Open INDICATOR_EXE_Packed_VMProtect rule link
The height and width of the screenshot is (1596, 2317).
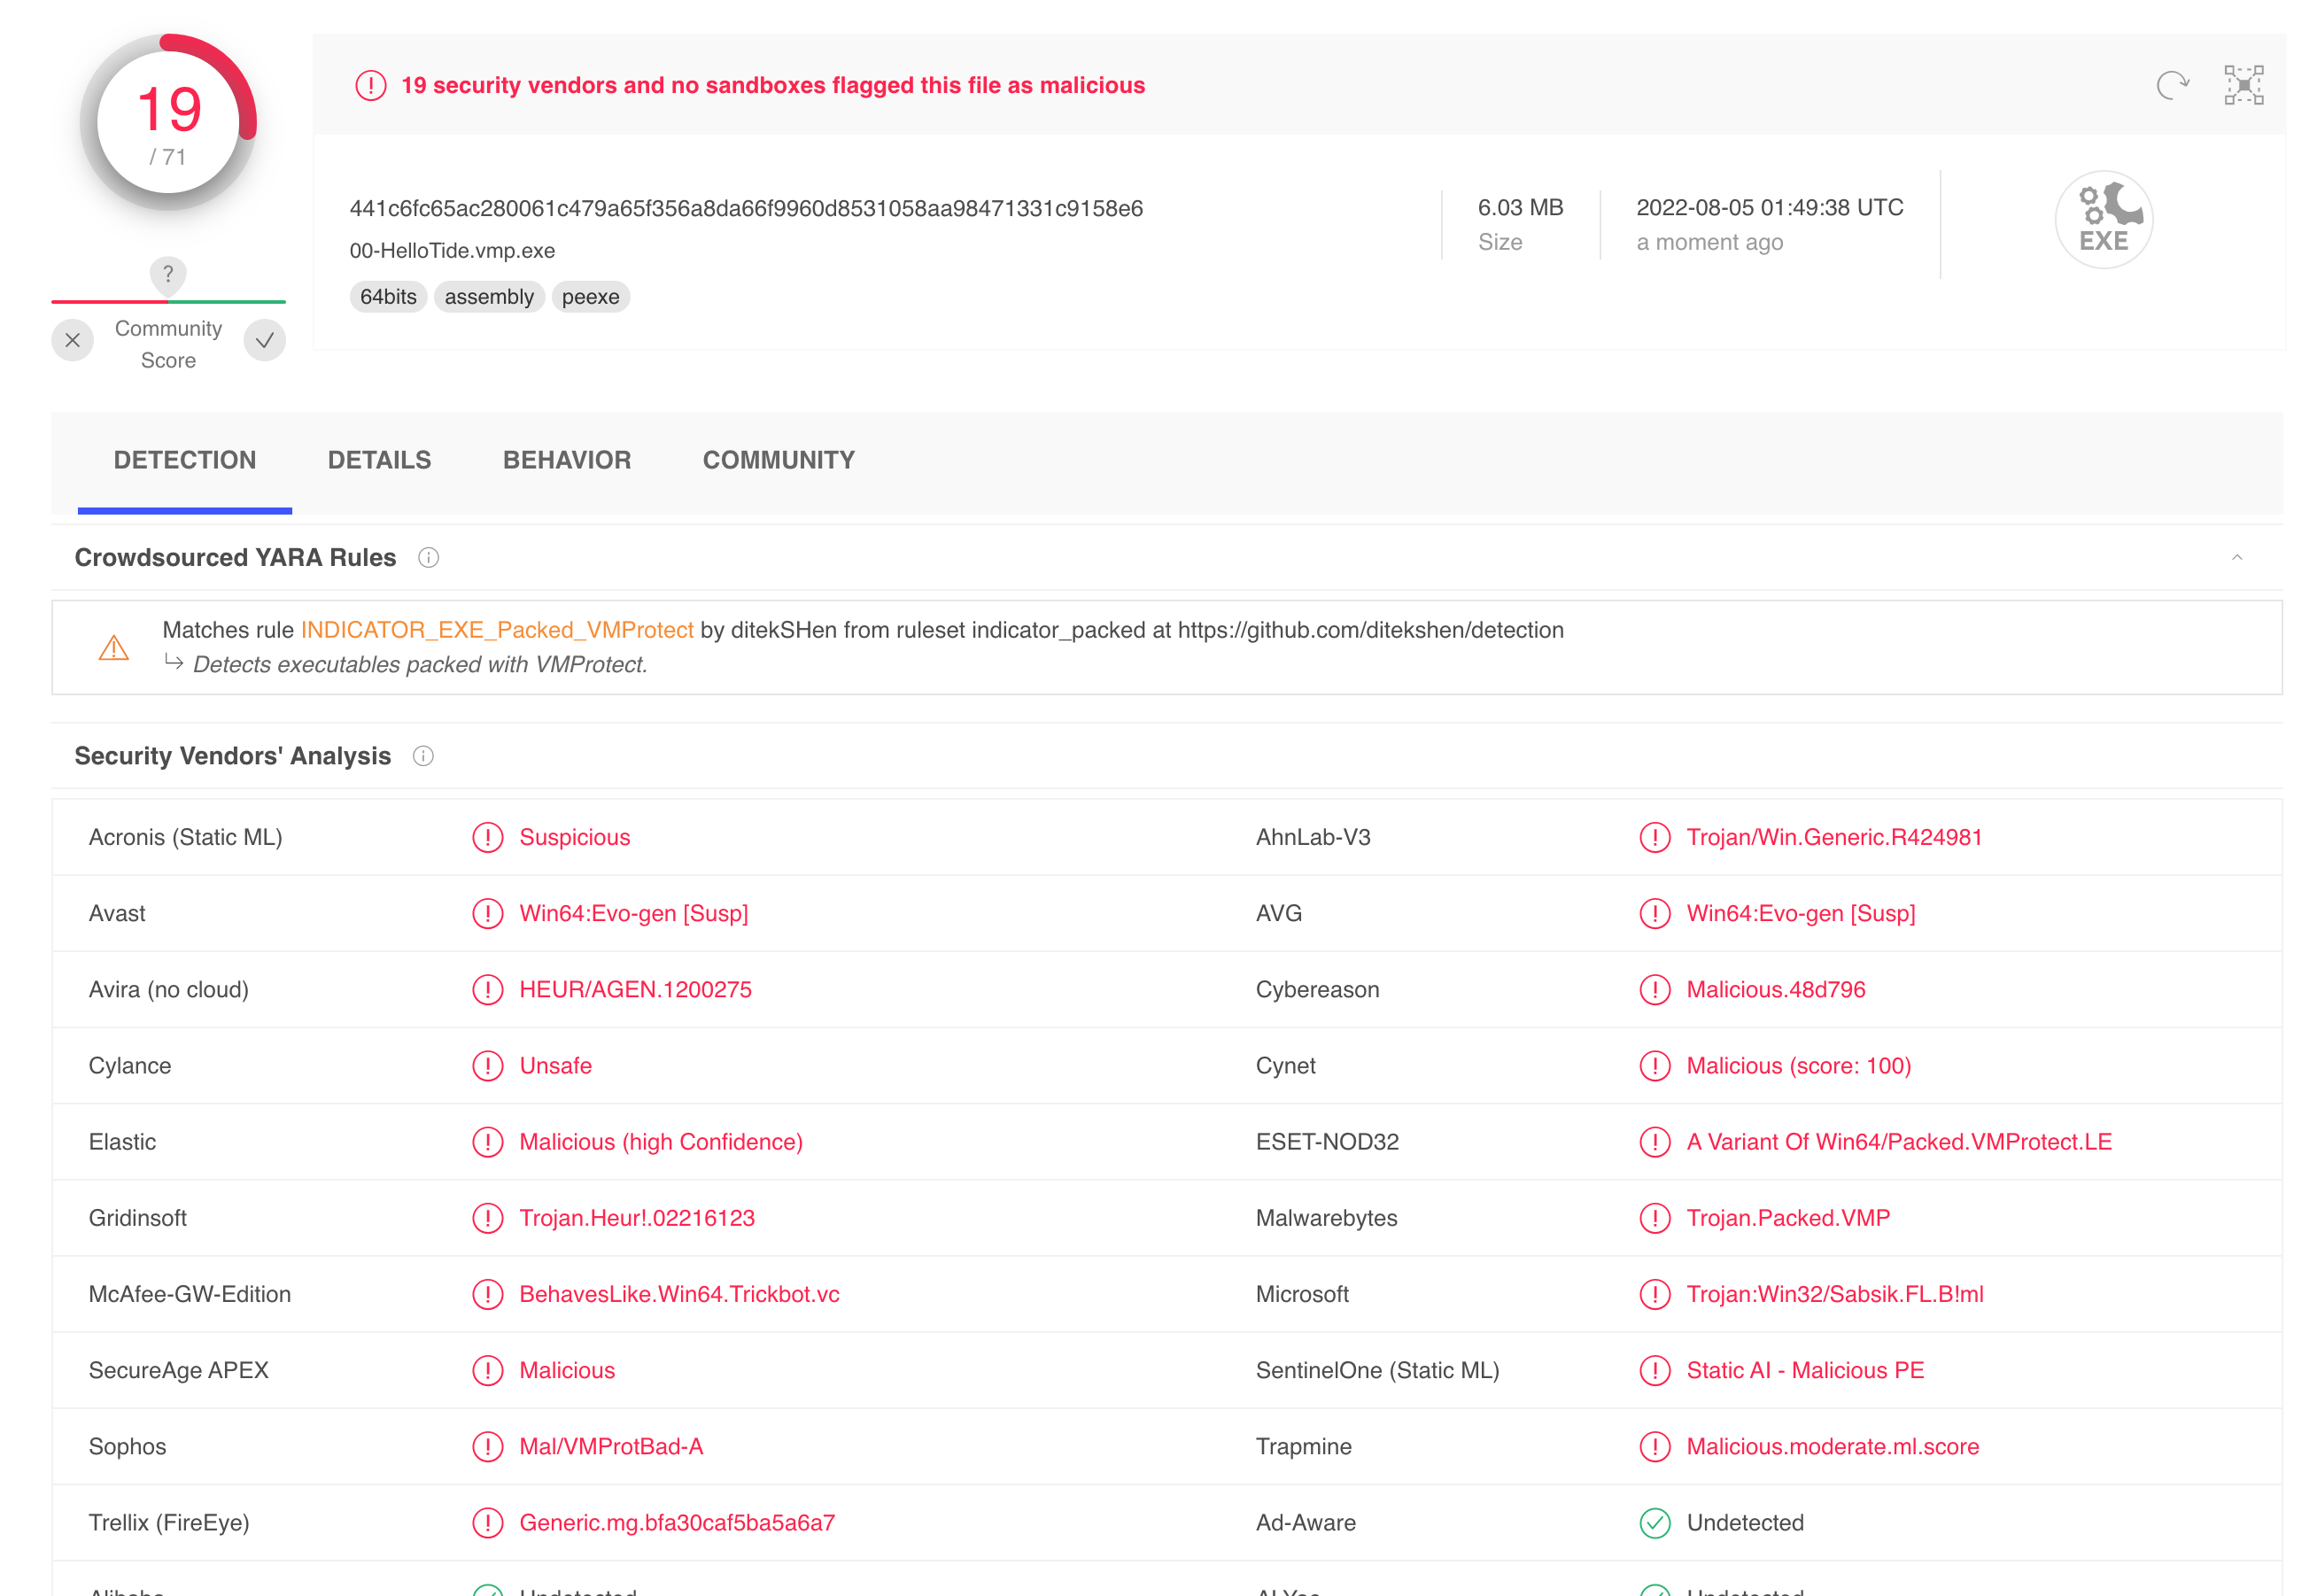click(x=497, y=630)
